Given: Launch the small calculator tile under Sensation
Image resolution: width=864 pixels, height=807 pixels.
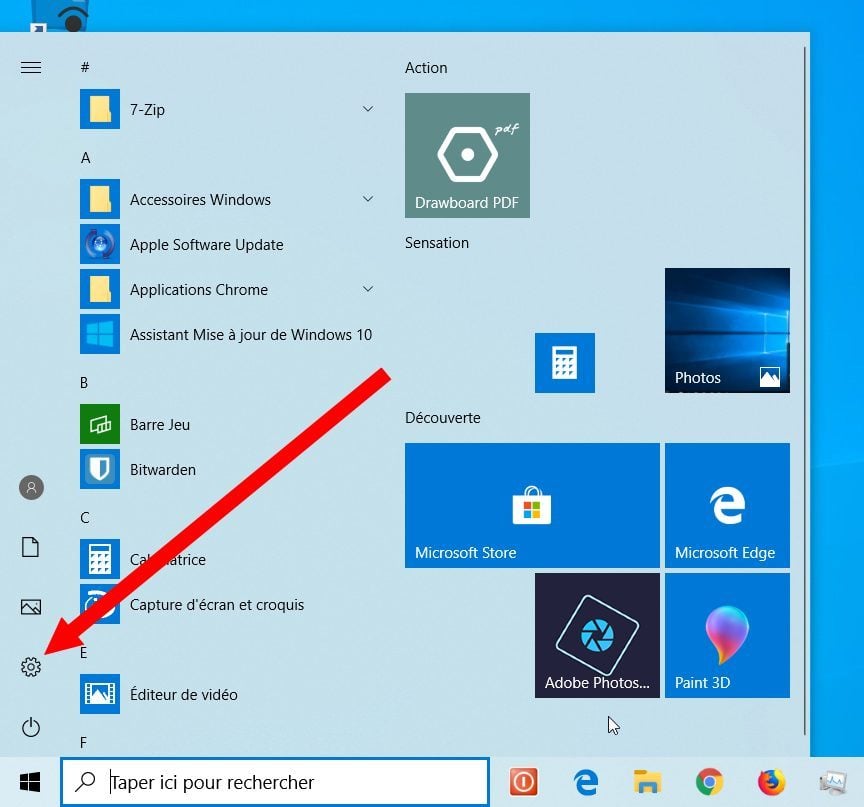Looking at the screenshot, I should [565, 363].
